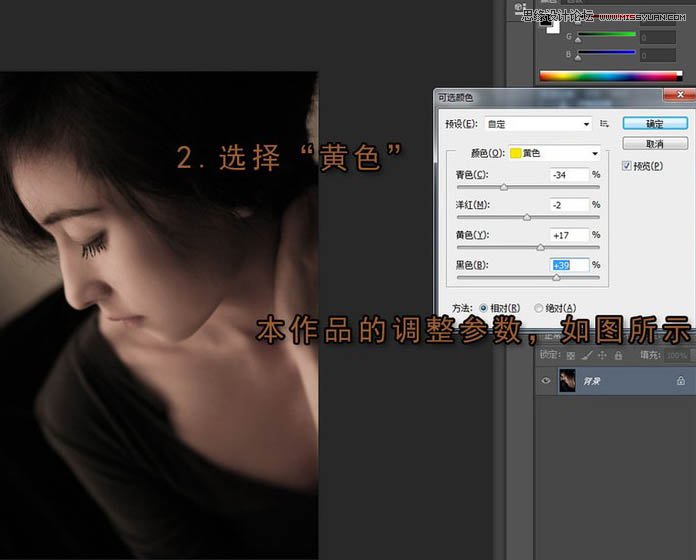Screen dimensions: 696x560
Task: Open the preset options icon beside 预设
Action: tap(604, 124)
